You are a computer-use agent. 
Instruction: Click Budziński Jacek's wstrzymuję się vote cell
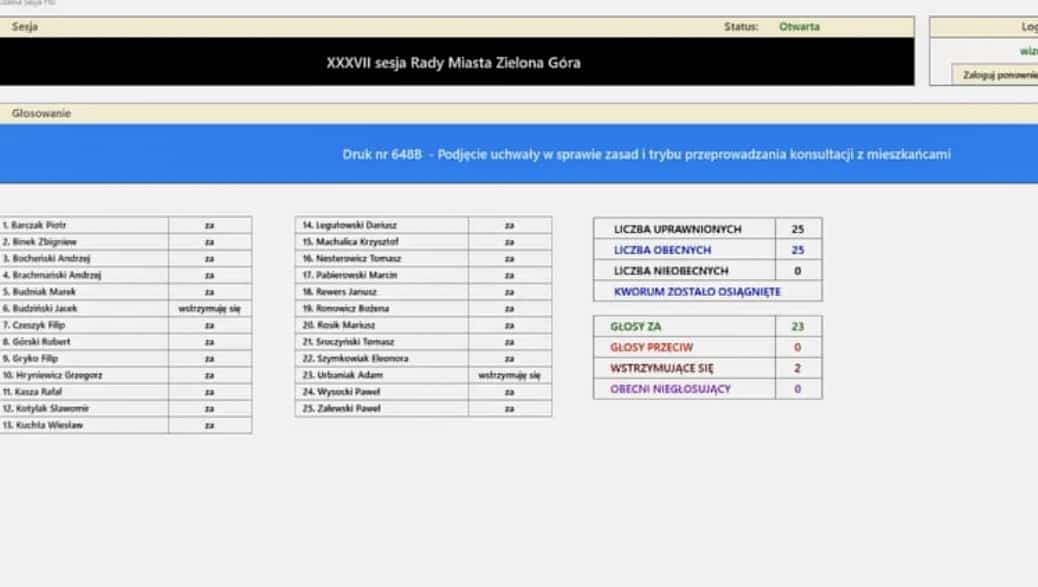pyautogui.click(x=209, y=309)
